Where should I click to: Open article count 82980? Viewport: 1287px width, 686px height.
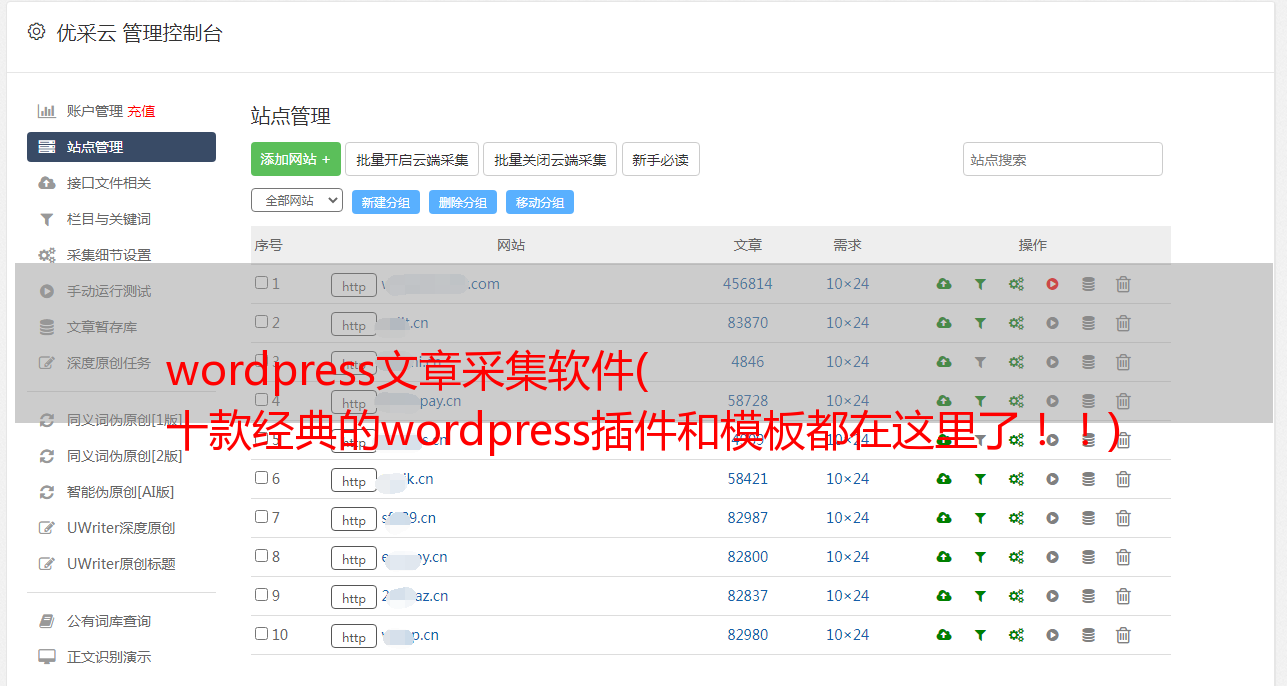pyautogui.click(x=748, y=635)
